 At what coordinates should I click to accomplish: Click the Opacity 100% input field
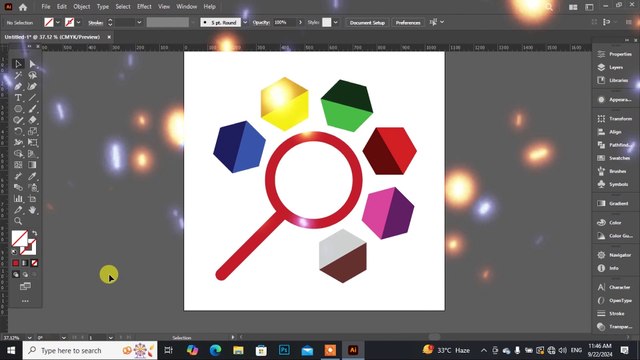pos(284,22)
